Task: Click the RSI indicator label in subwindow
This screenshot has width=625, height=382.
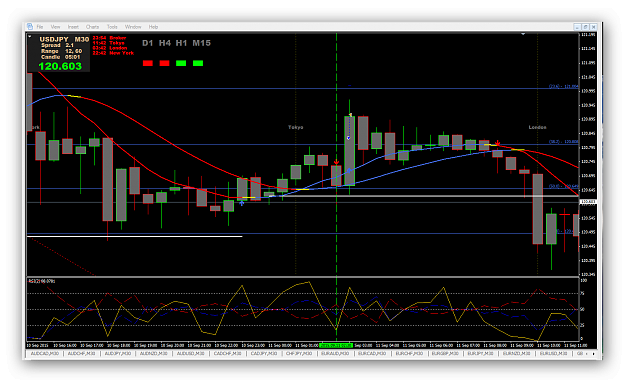Action: 41,281
